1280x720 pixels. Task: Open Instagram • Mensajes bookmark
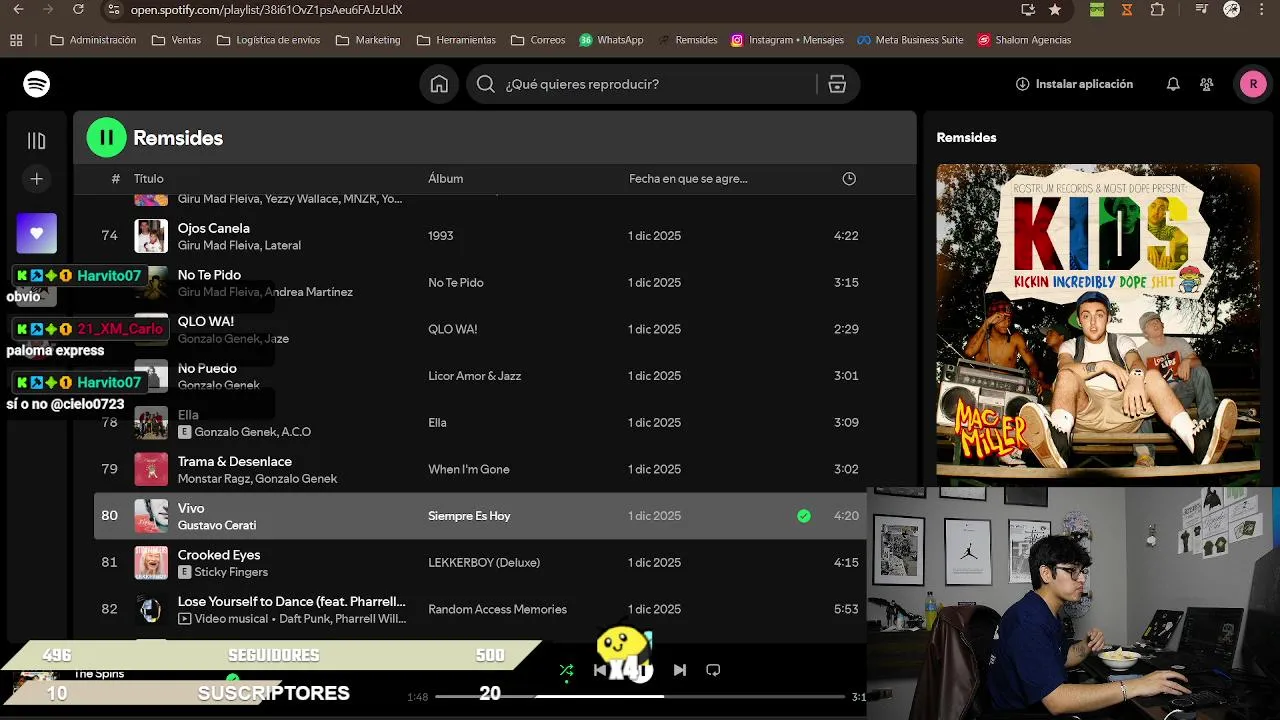click(x=787, y=40)
